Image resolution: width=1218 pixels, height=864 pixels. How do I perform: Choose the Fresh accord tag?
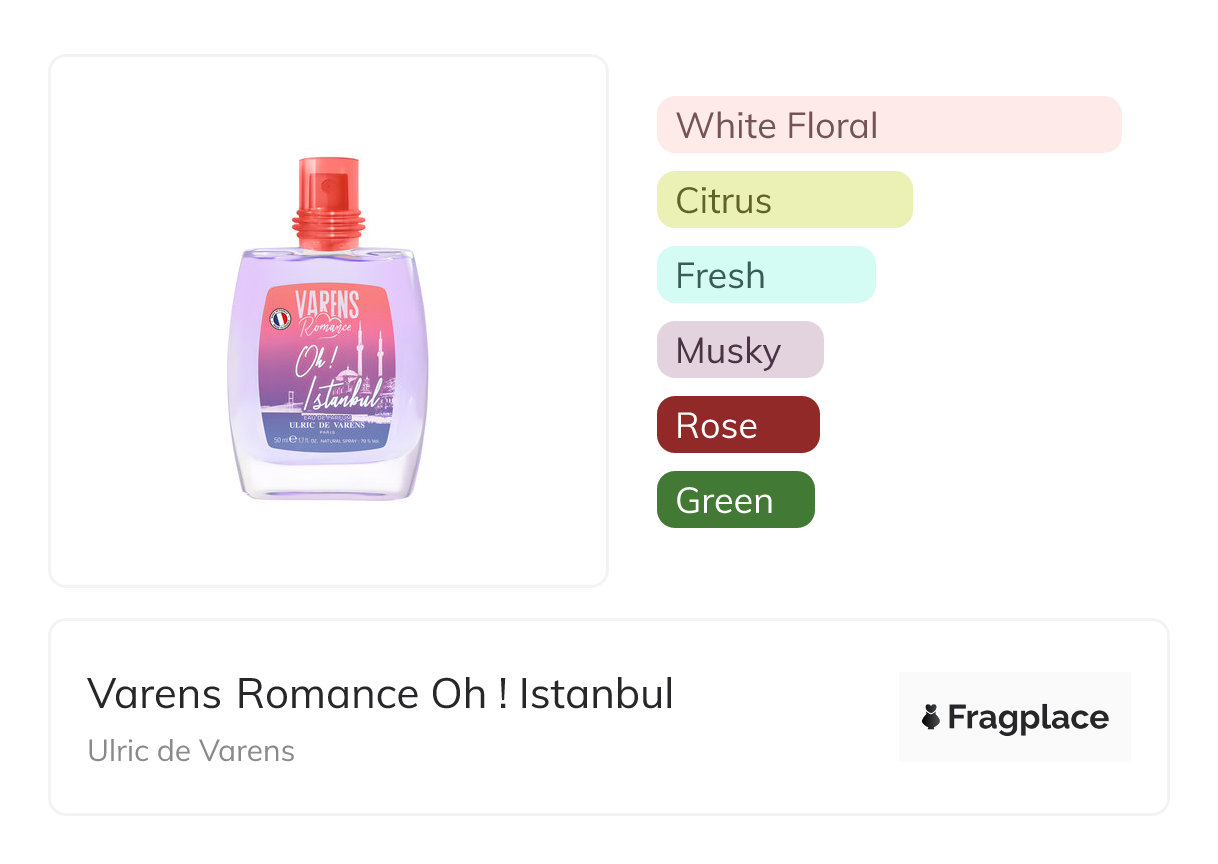click(x=765, y=275)
